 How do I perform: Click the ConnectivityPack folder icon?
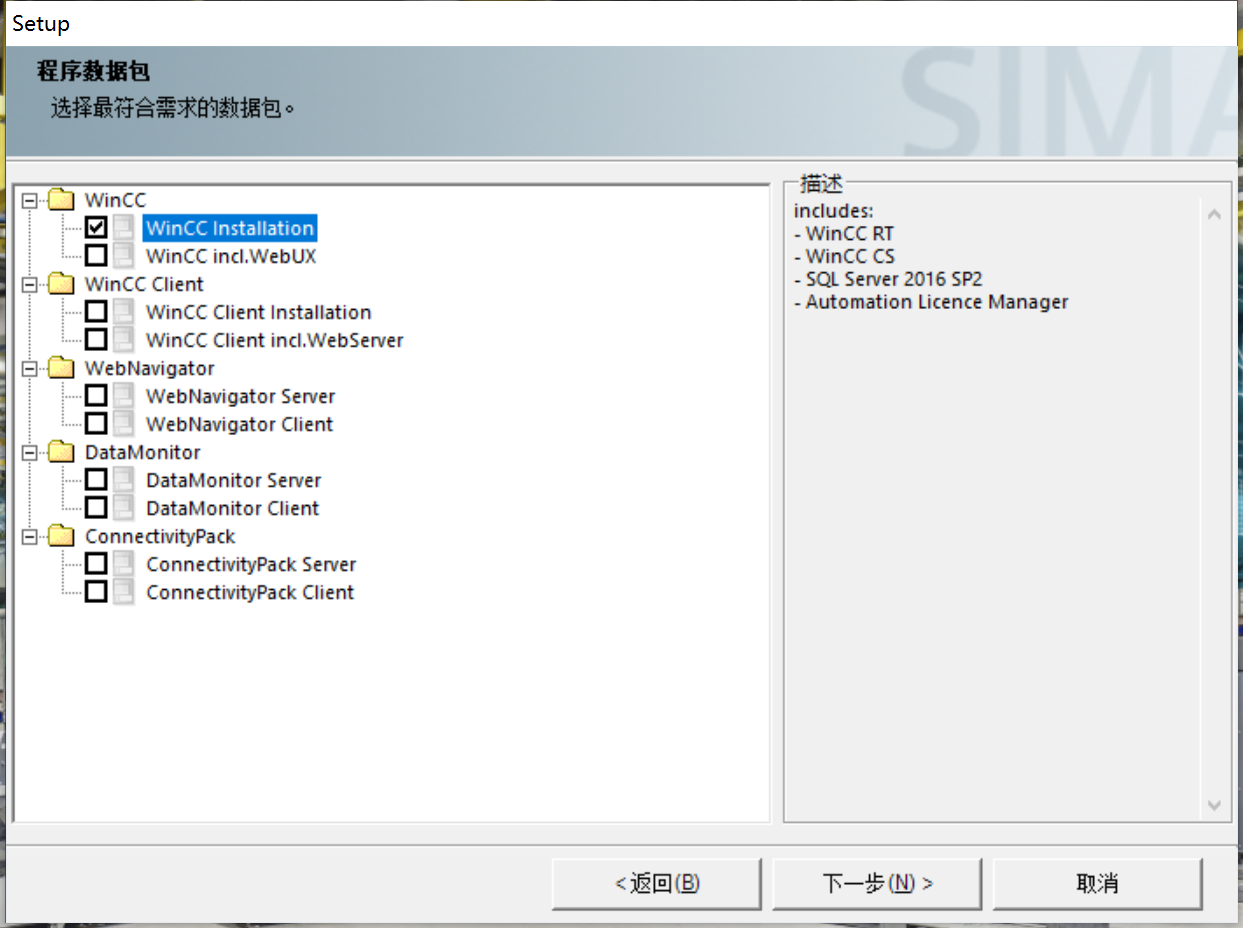coord(61,536)
